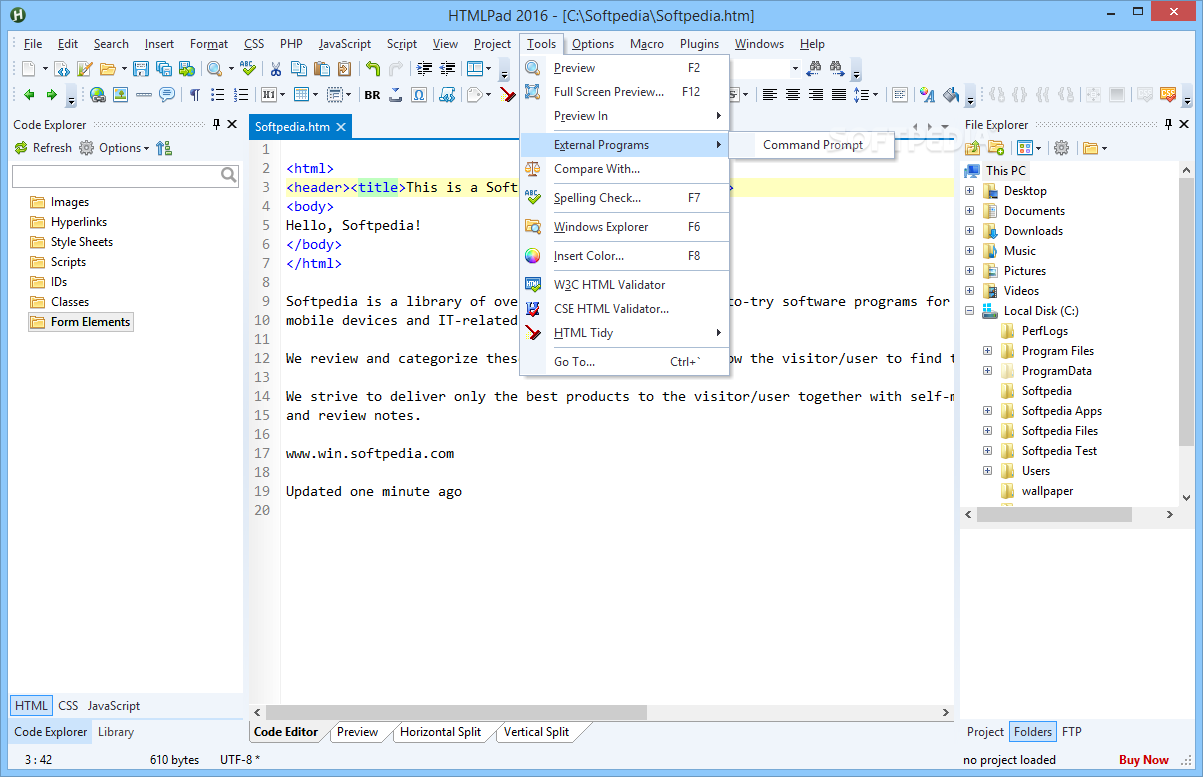This screenshot has width=1203, height=777.
Task: Expand the Documents tree node
Action: point(969,211)
